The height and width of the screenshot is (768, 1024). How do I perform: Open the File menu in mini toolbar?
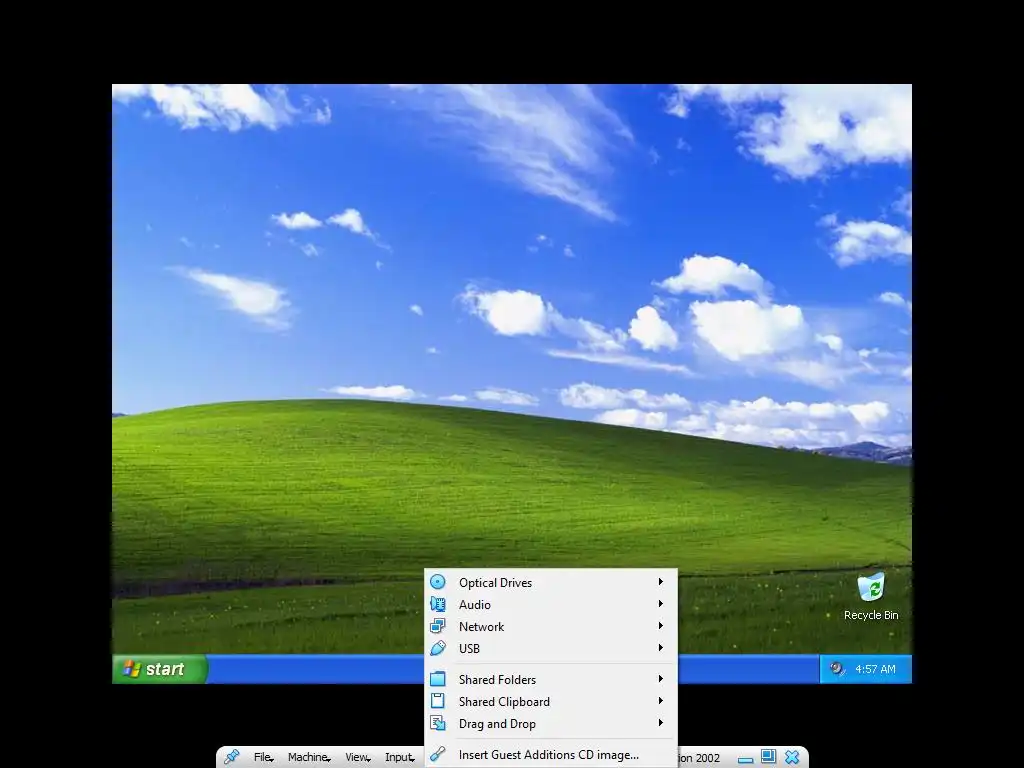point(263,757)
